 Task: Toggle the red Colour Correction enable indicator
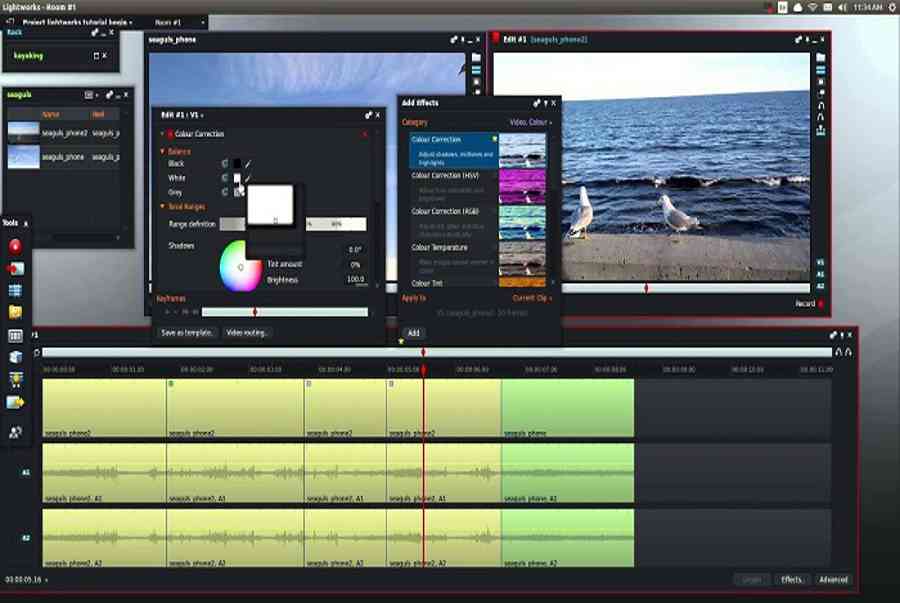(x=170, y=134)
